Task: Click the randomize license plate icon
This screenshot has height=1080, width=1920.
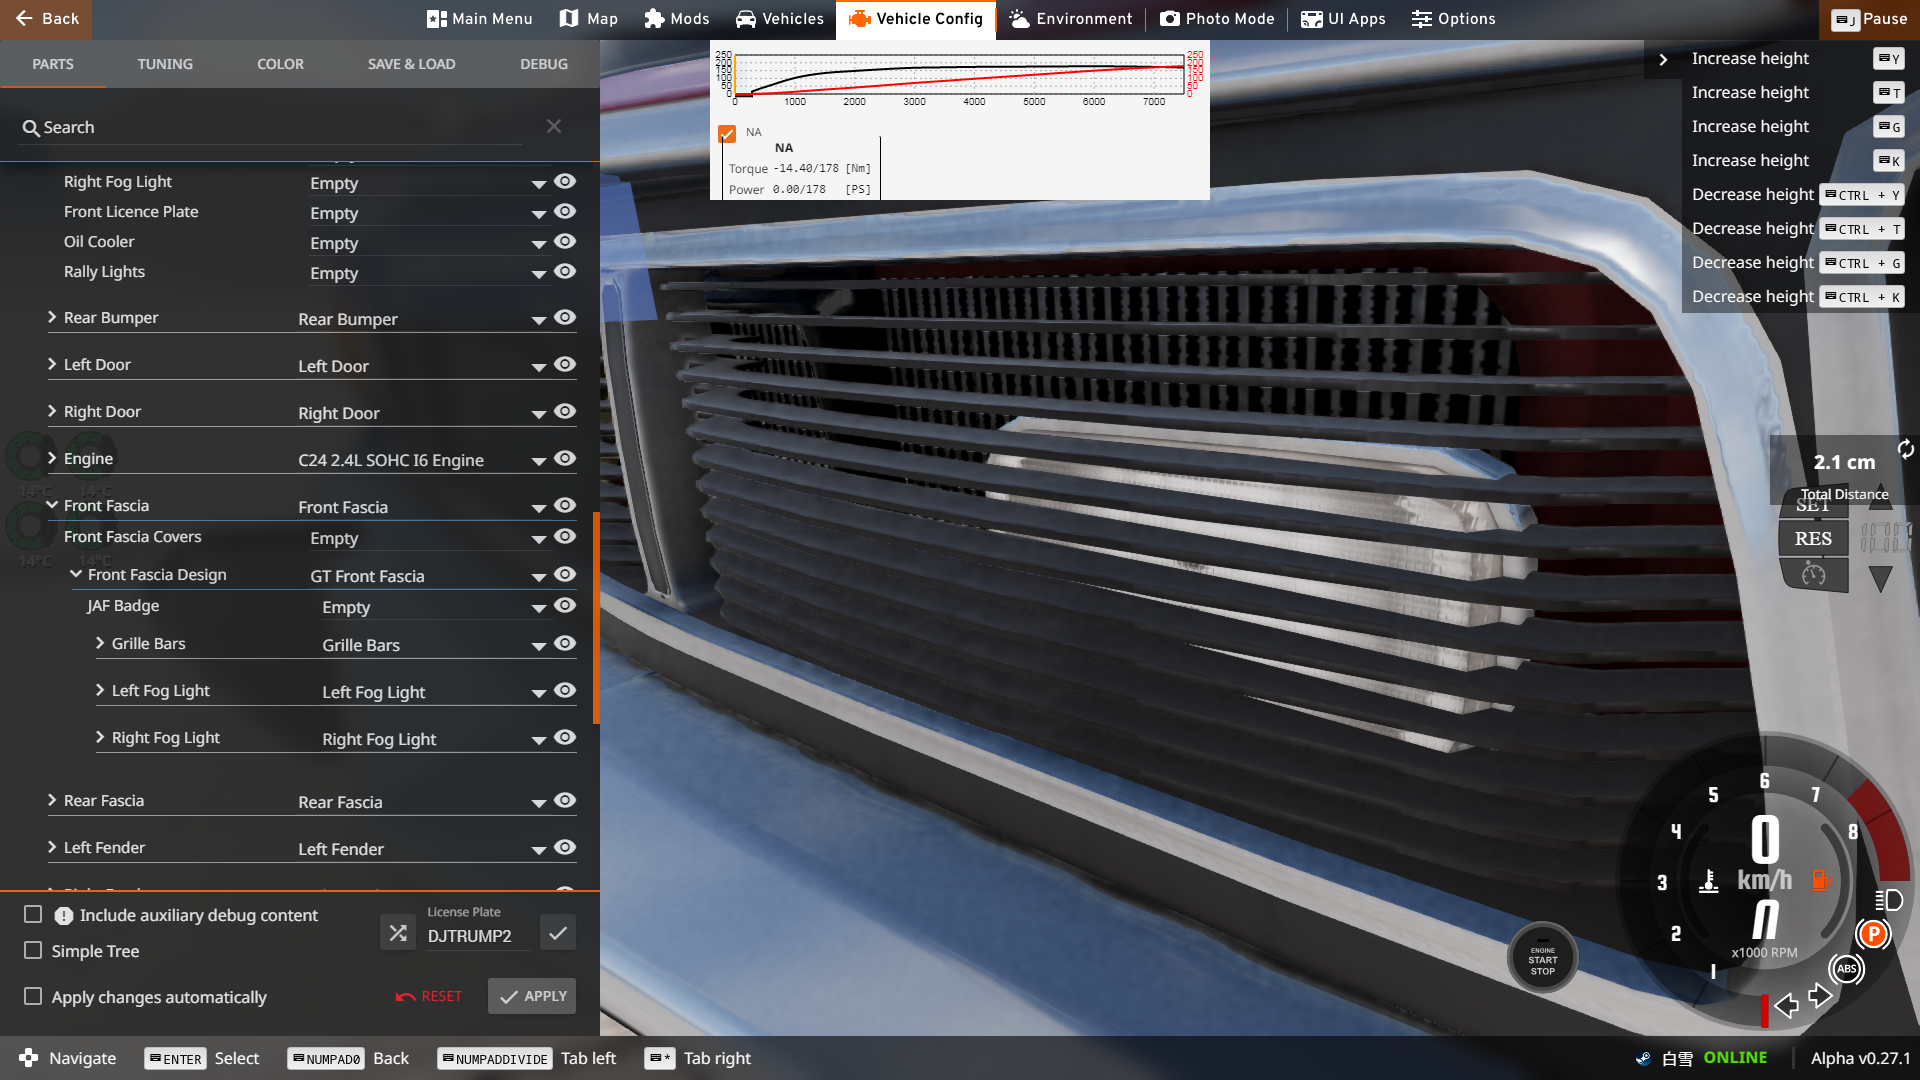Action: point(398,933)
